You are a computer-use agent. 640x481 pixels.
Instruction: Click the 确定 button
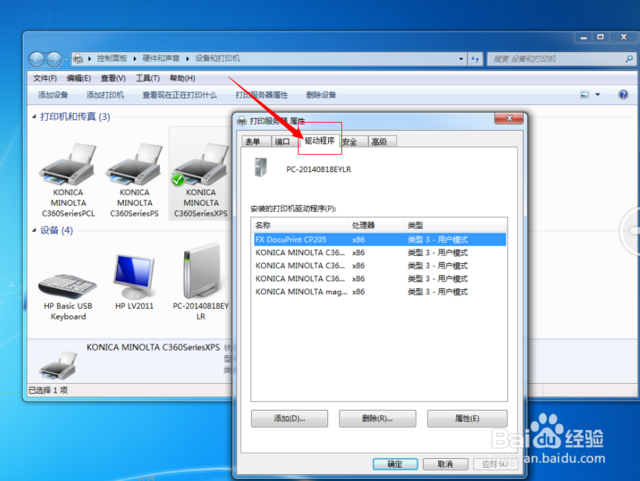tap(395, 464)
